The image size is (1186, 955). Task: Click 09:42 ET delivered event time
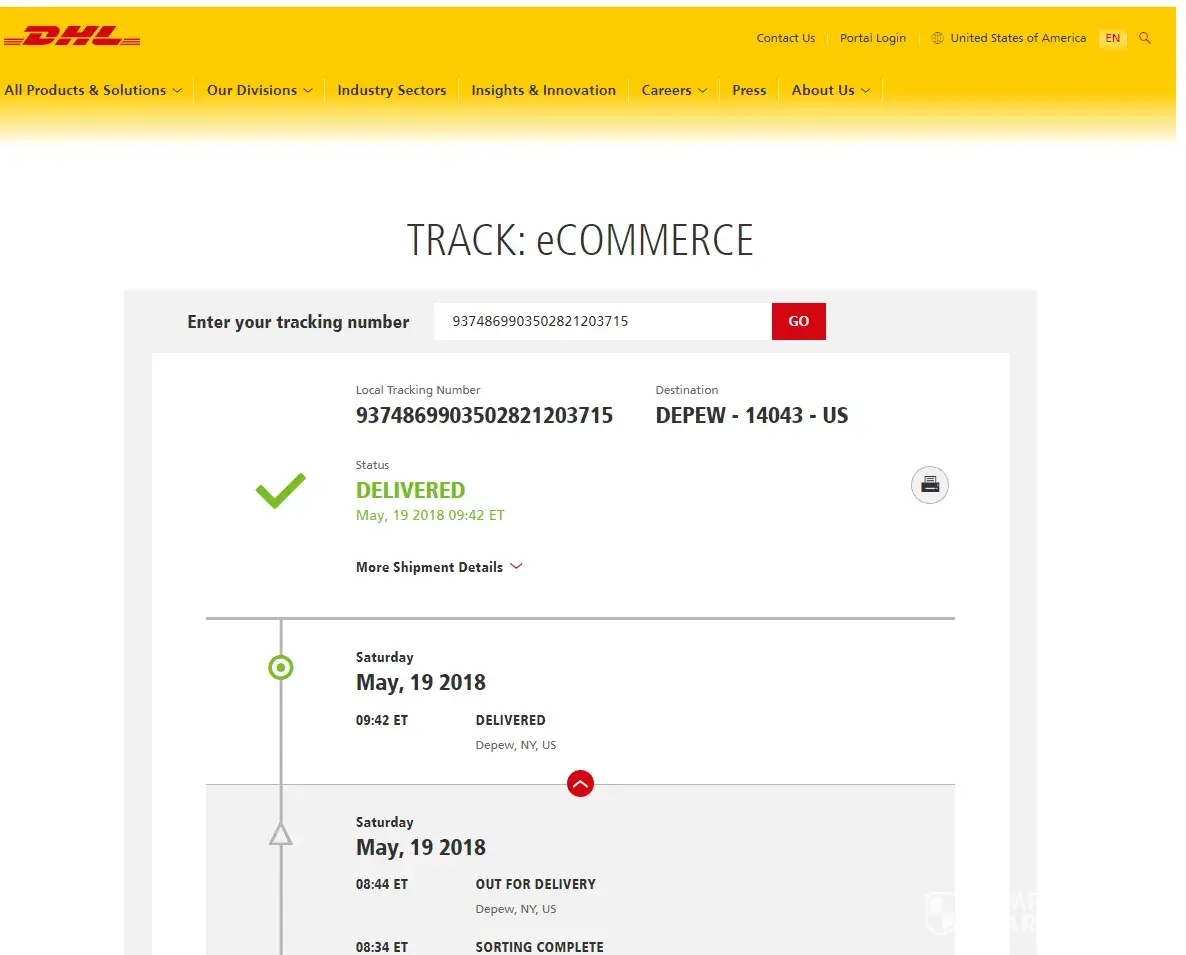point(381,720)
